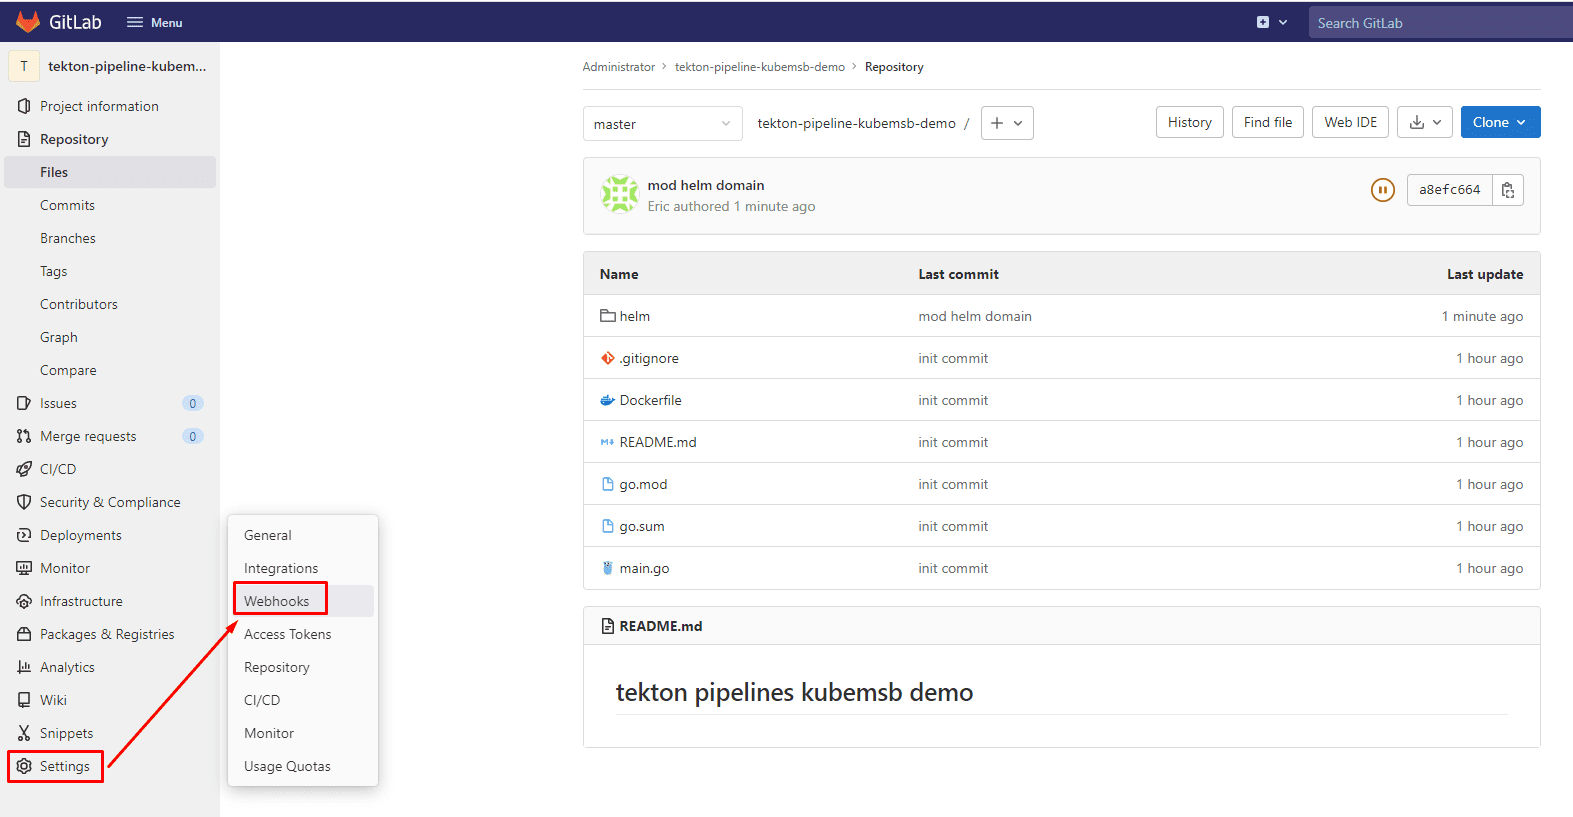Open Branches in the sidebar
The width and height of the screenshot is (1573, 817).
tap(68, 238)
